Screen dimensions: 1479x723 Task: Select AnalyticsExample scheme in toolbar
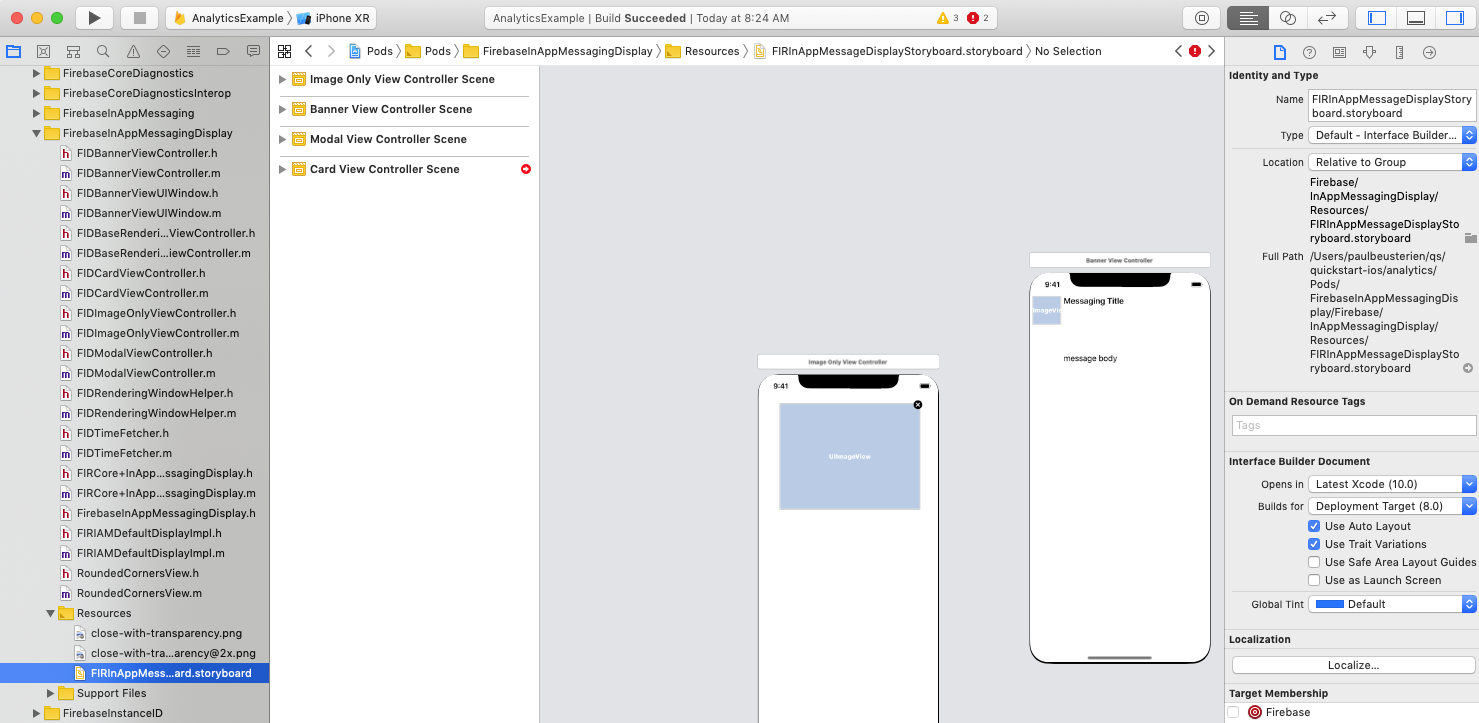(x=228, y=18)
